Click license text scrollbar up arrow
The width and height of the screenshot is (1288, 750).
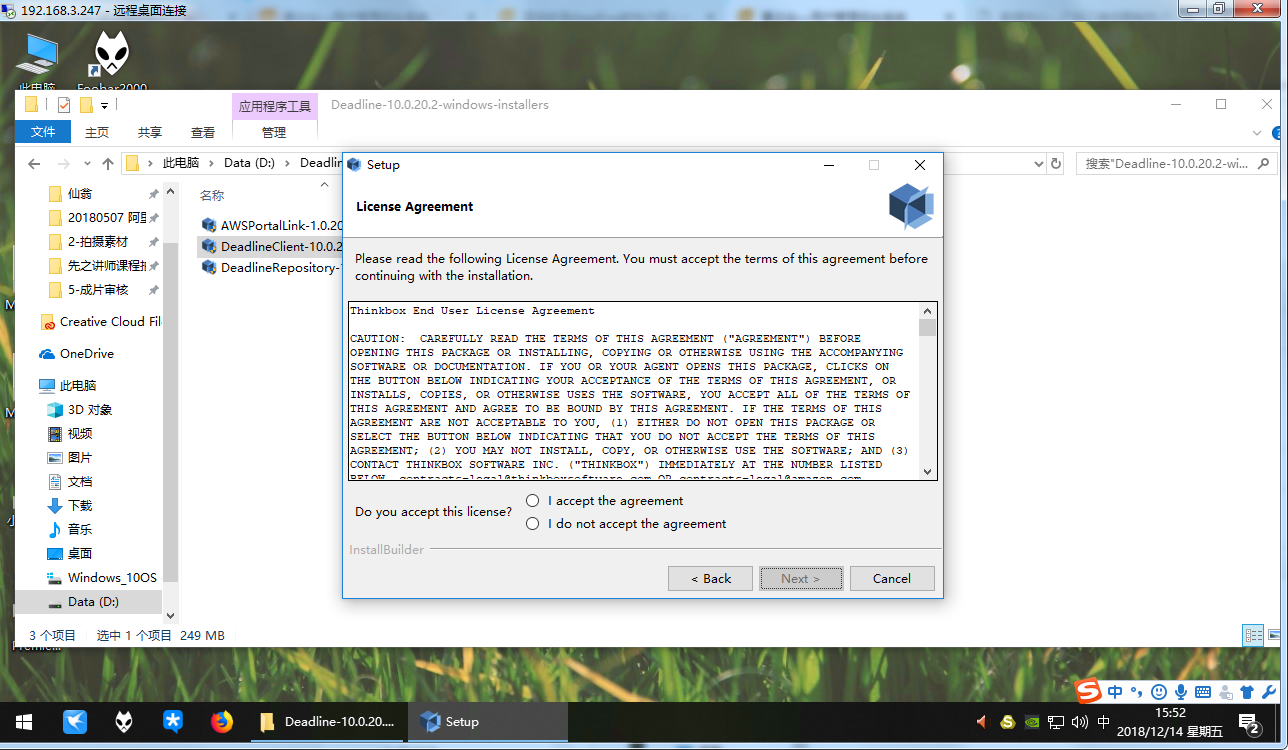pos(928,310)
